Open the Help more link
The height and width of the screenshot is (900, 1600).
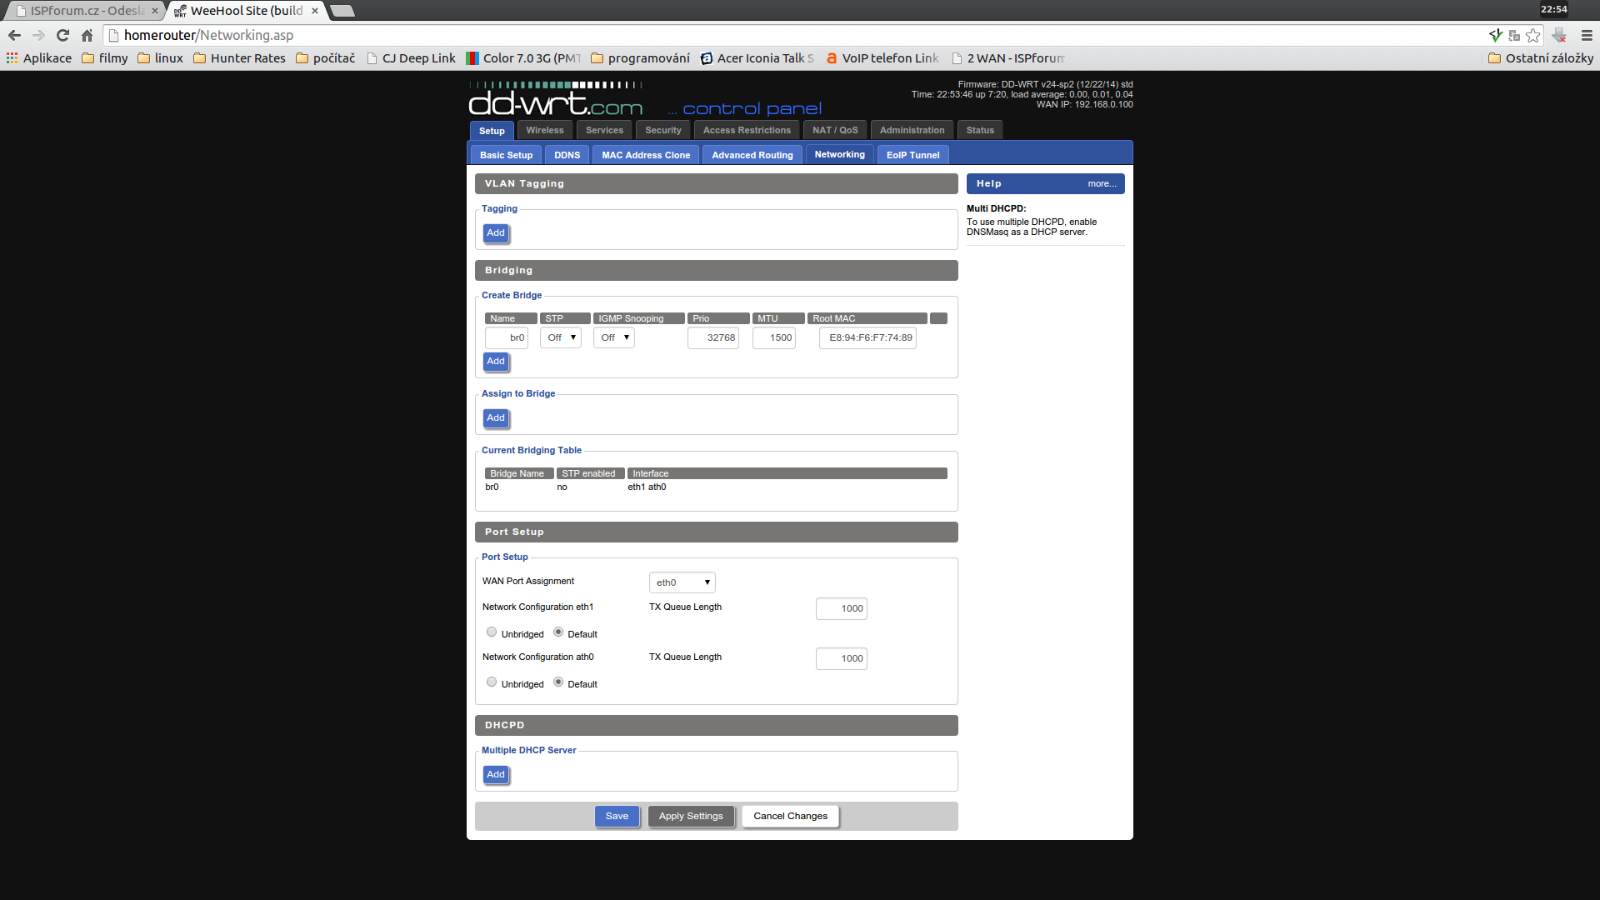[1102, 184]
